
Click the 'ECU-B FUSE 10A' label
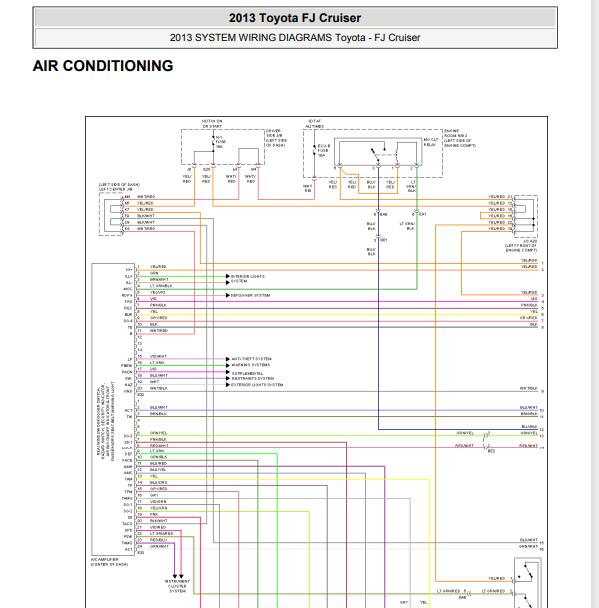coord(323,151)
